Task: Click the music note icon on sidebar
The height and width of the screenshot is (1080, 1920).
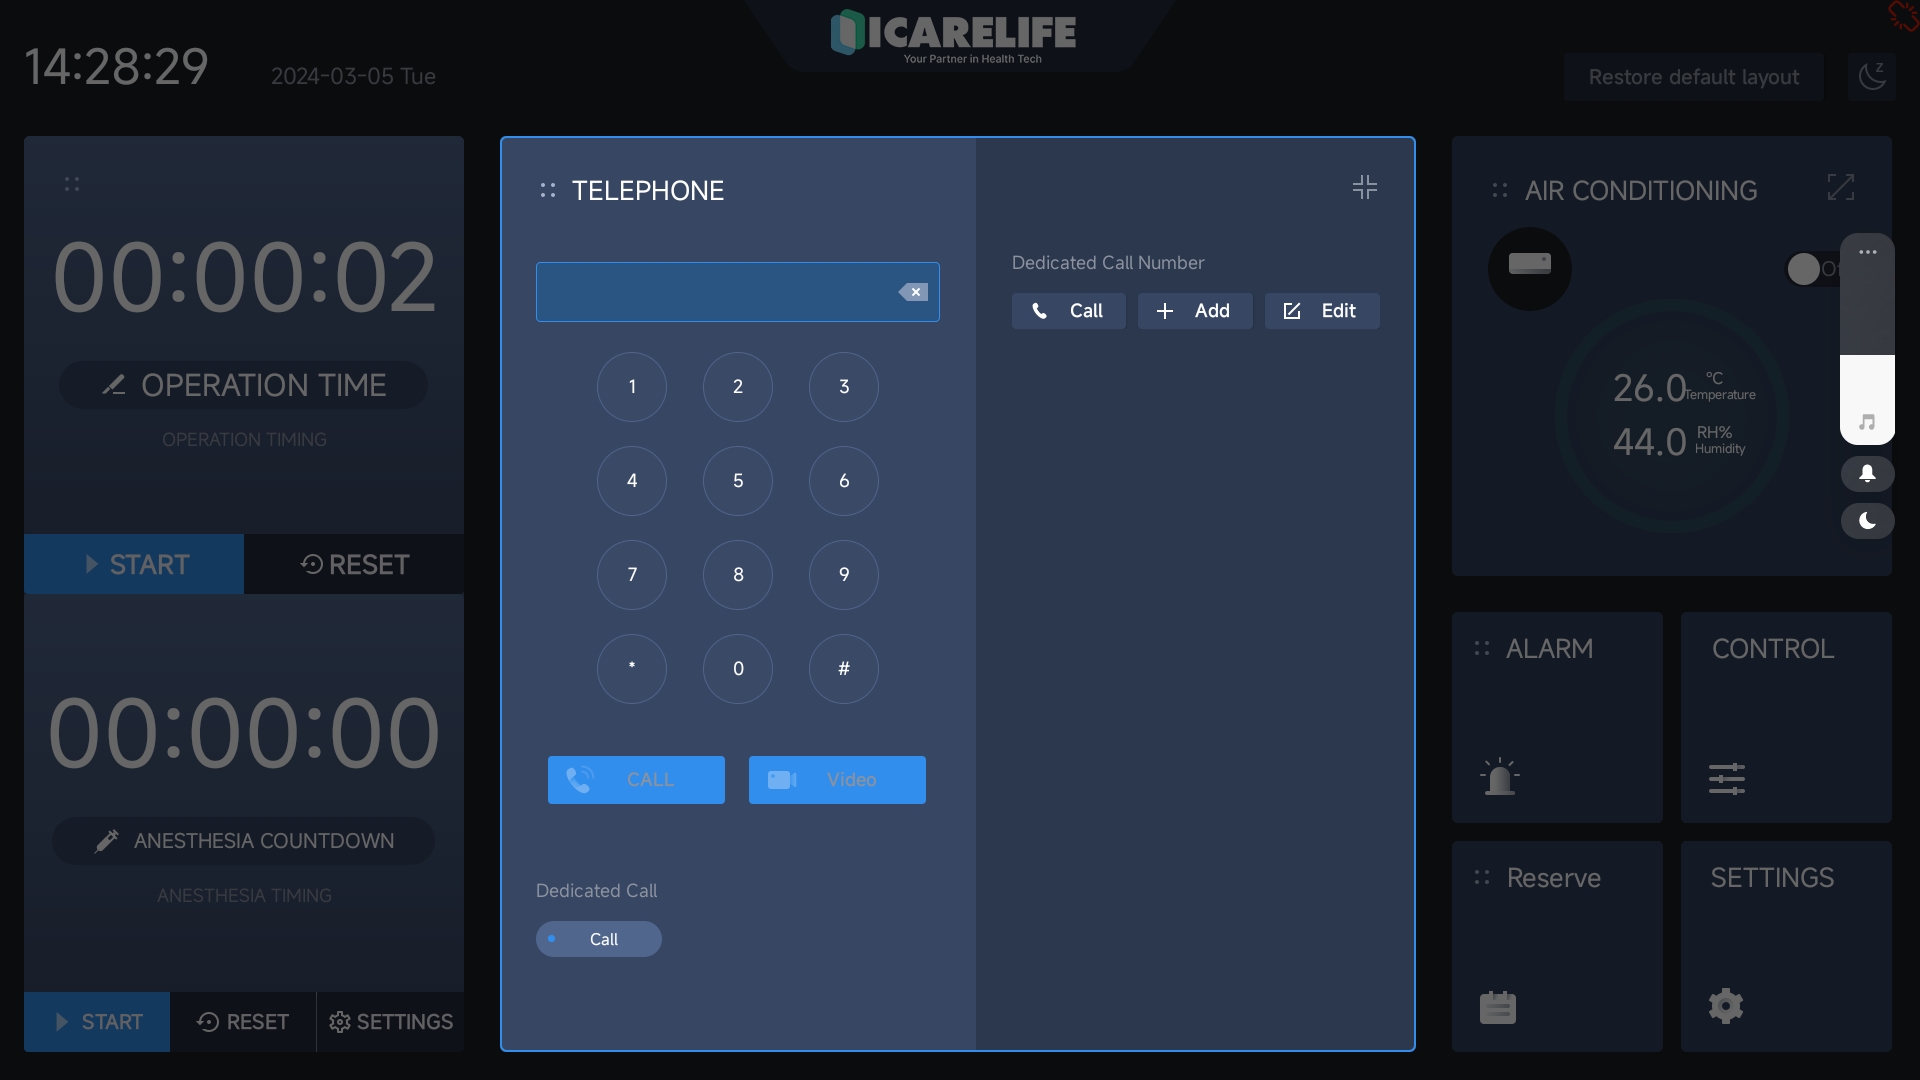Action: click(x=1867, y=422)
